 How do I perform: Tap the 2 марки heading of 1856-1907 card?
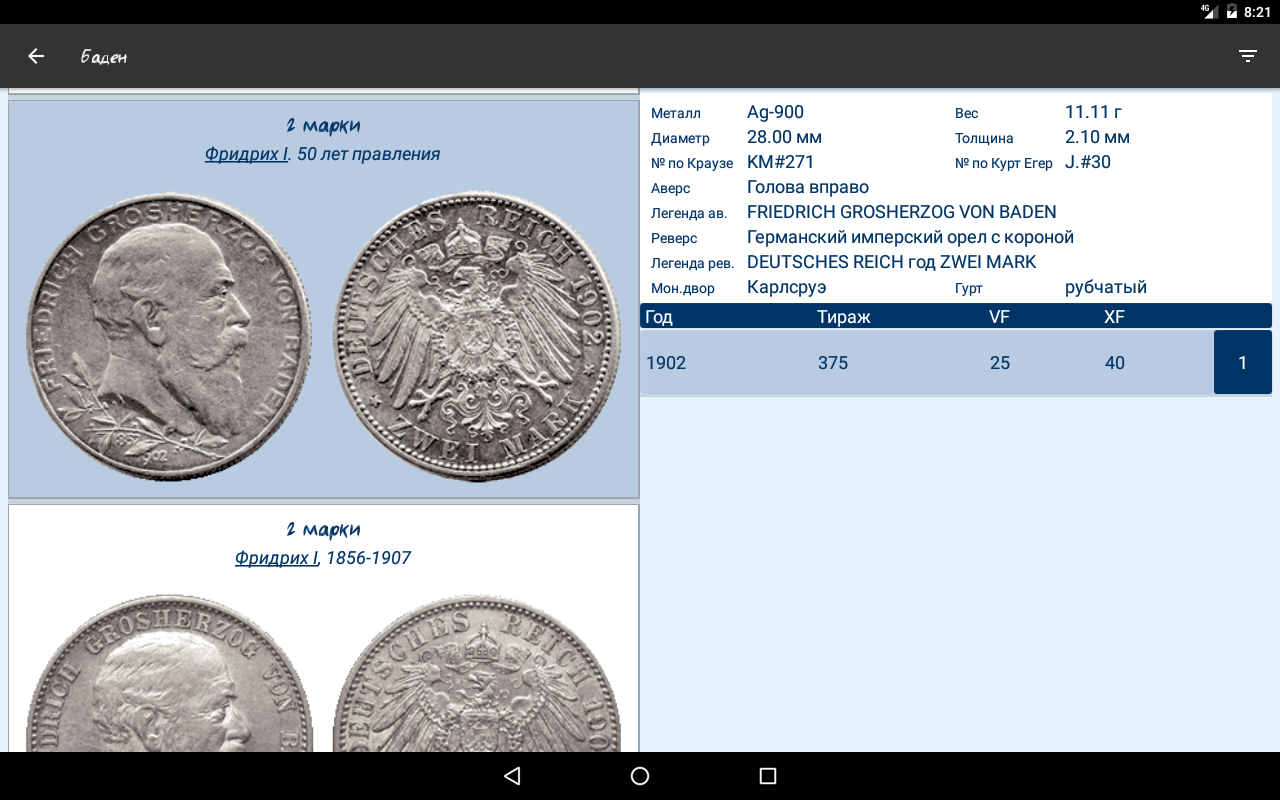[x=323, y=530]
